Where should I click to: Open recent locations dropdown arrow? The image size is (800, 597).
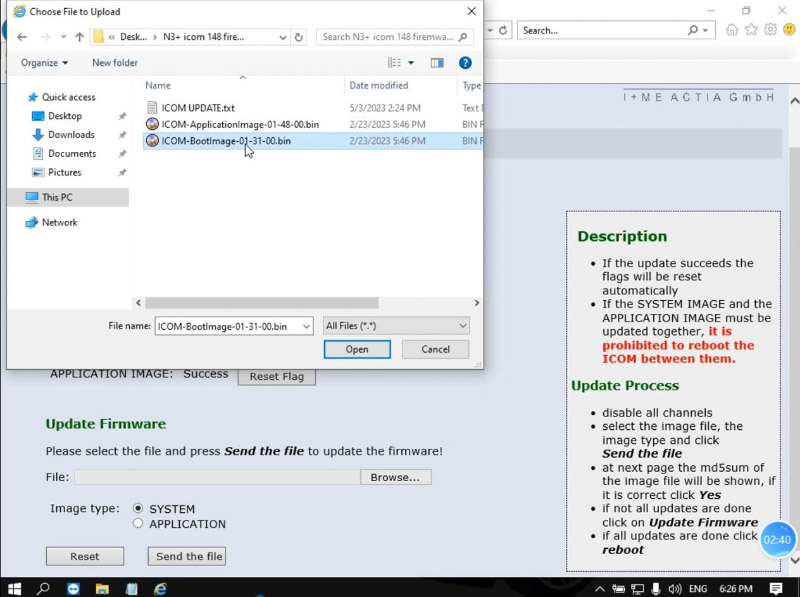(63, 37)
